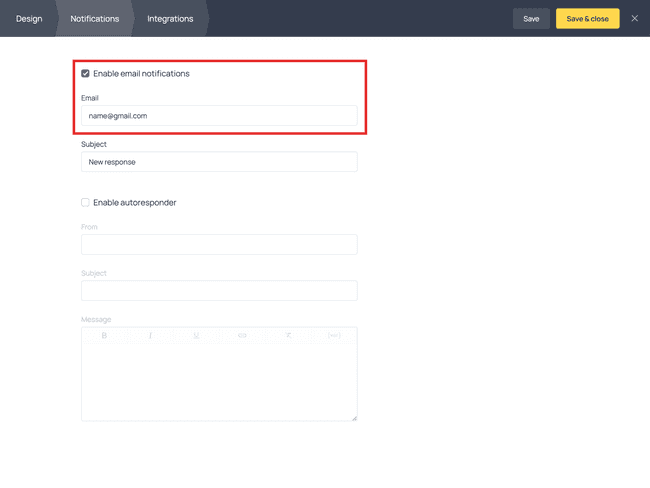Insert a variable in the Message editor

334,335
